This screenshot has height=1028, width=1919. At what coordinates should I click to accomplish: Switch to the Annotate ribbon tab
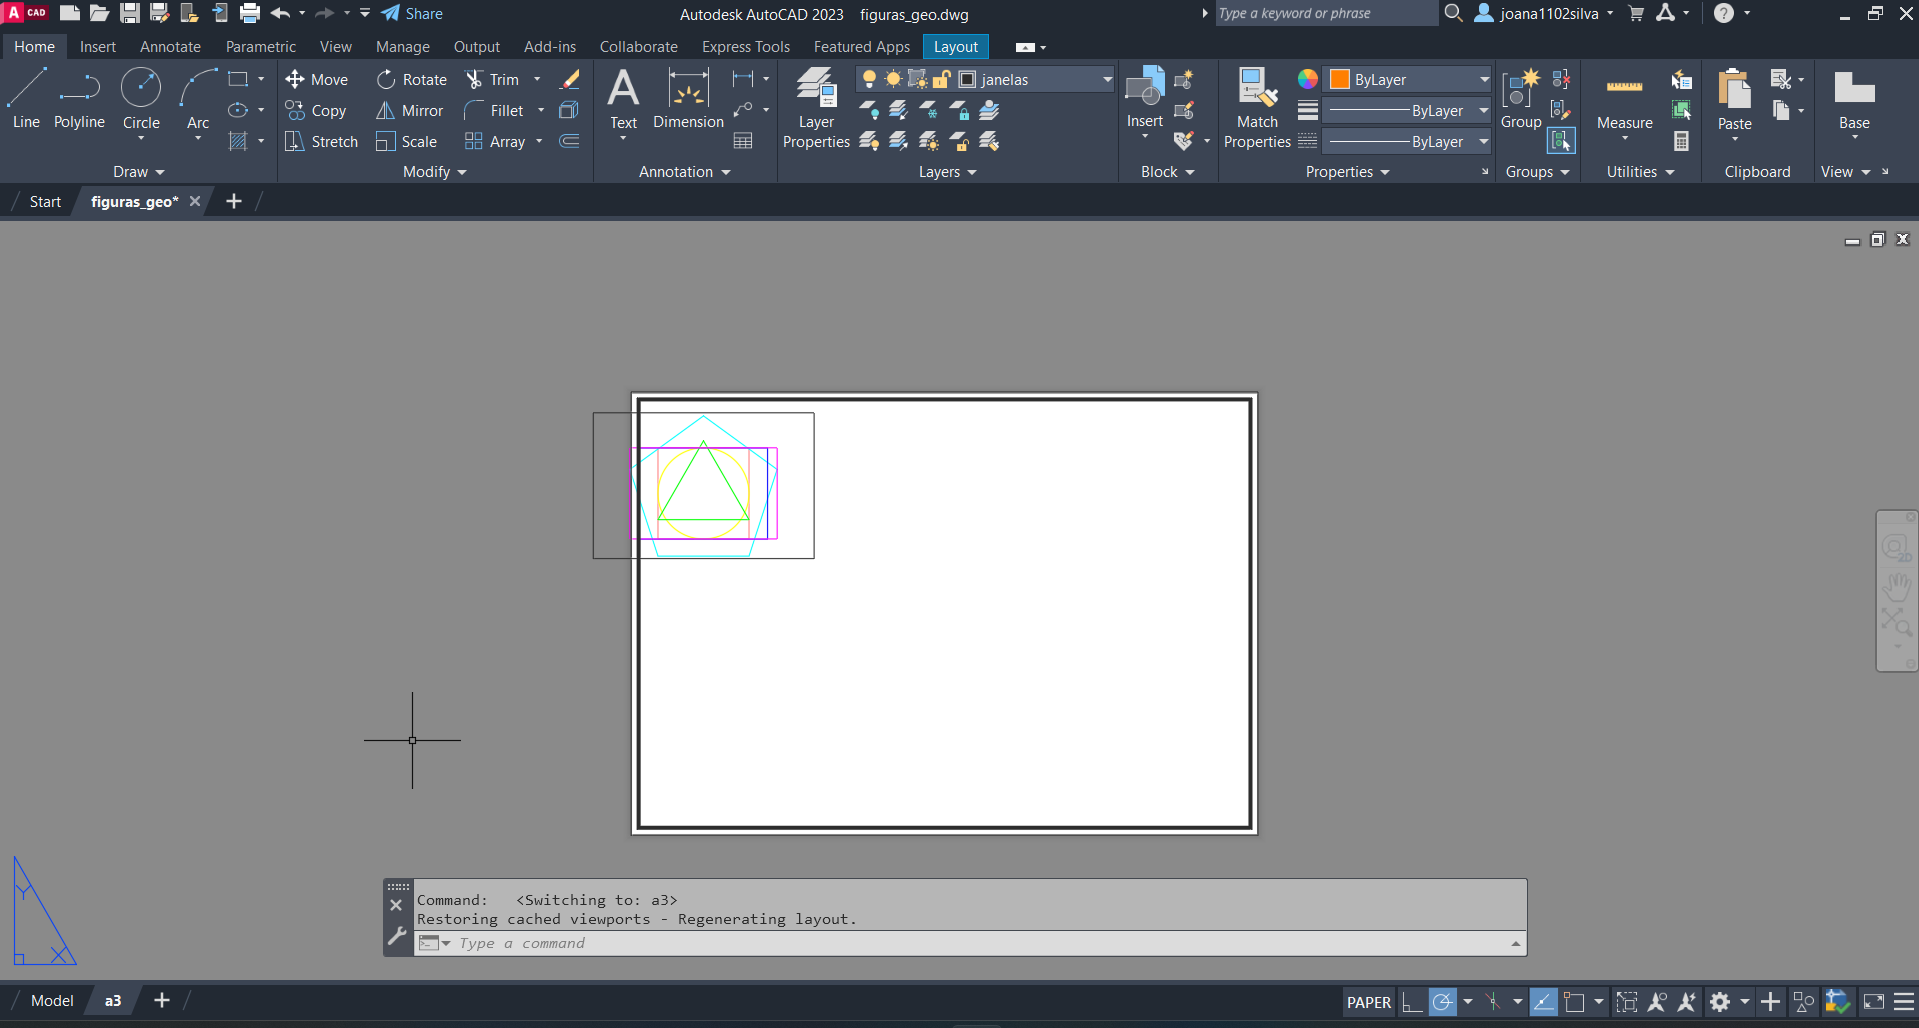(x=170, y=47)
